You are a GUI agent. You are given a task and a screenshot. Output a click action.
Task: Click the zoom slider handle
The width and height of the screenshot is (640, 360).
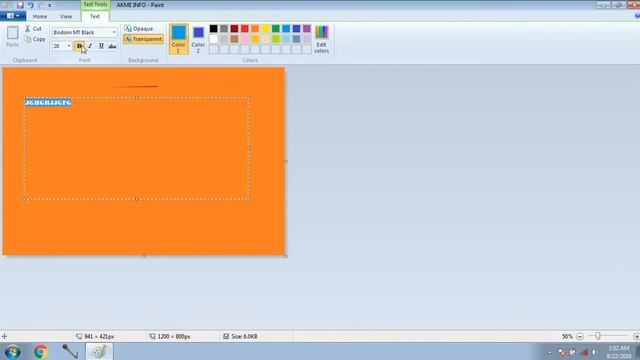pos(598,336)
